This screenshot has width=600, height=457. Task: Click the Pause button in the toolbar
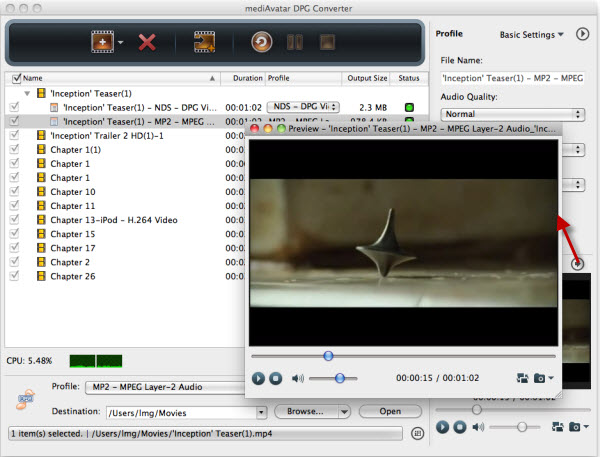pyautogui.click(x=295, y=42)
